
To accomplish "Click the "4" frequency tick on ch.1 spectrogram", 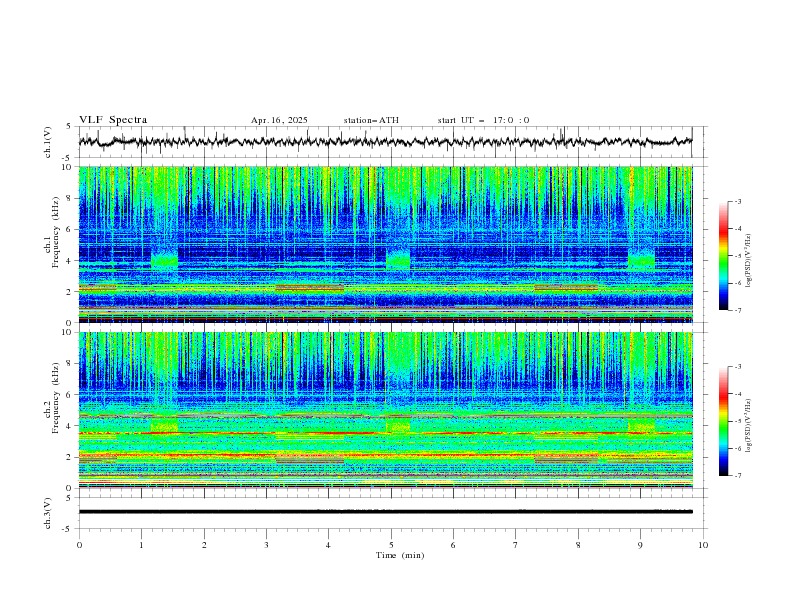I will pos(69,261).
